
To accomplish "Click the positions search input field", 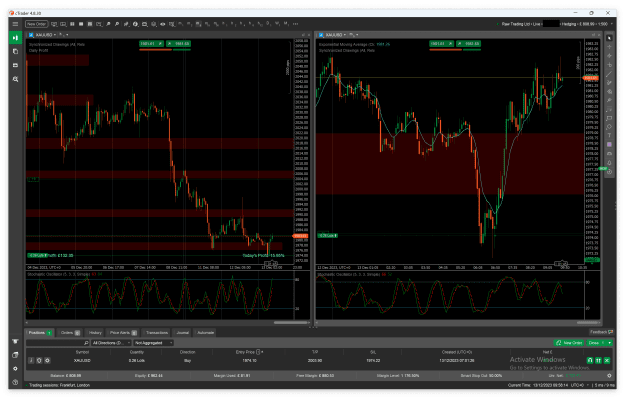I will click(x=58, y=343).
